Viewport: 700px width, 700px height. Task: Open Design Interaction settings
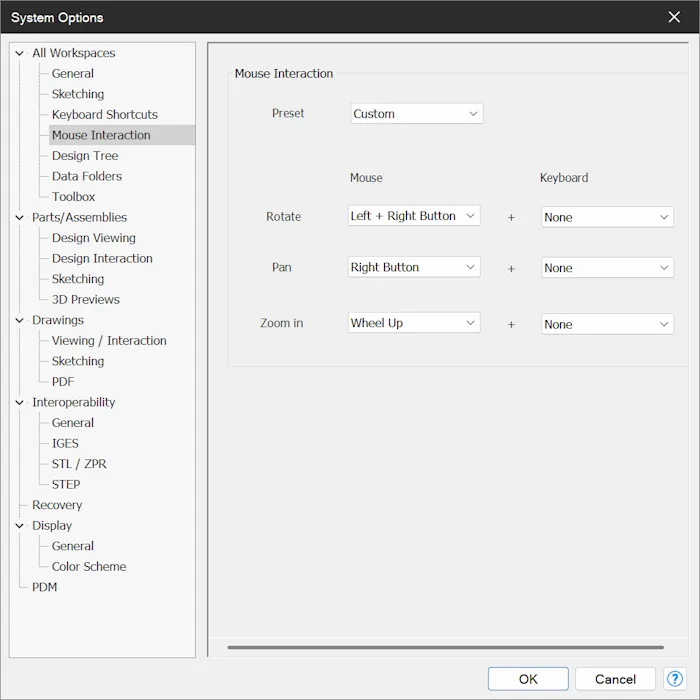click(102, 258)
